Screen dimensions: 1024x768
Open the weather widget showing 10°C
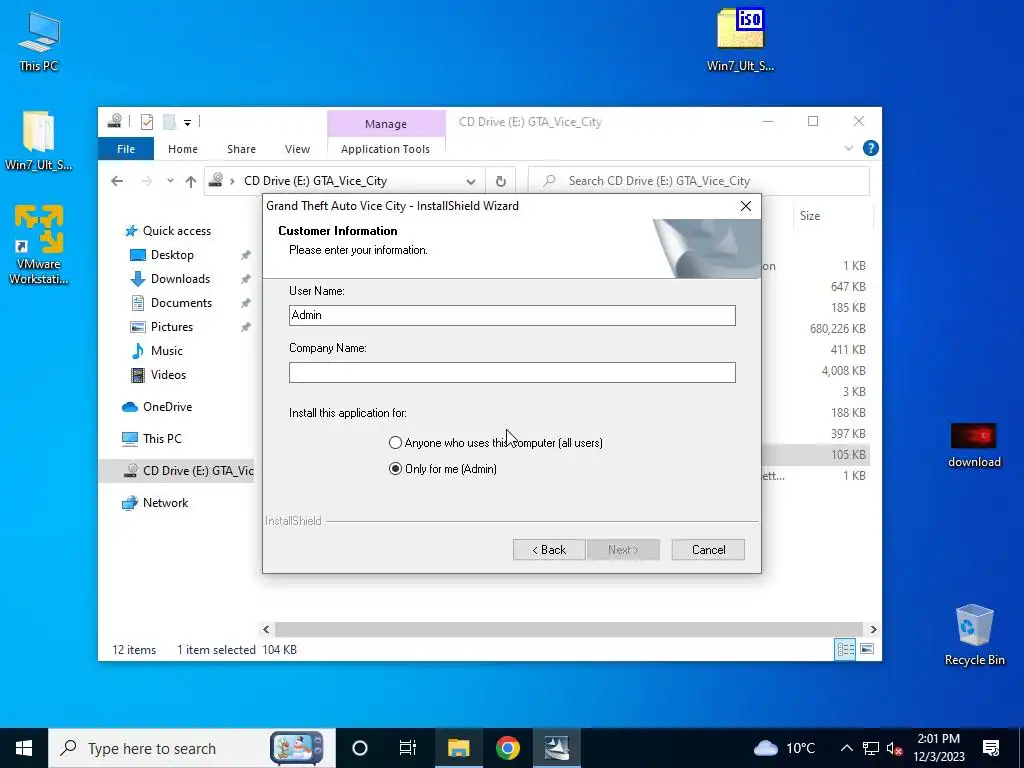tap(784, 748)
